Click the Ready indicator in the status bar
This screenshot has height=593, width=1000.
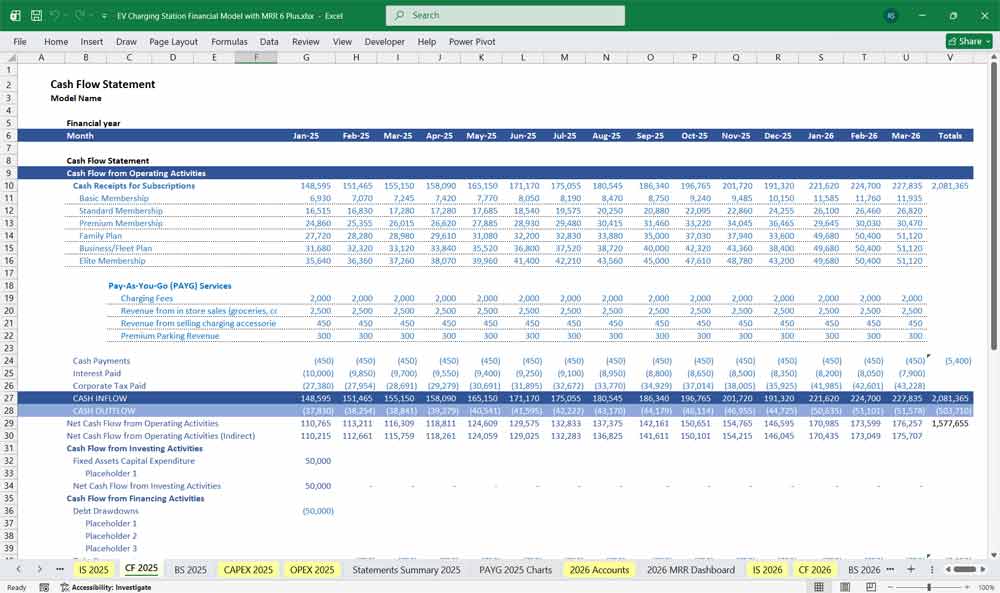click(16, 586)
